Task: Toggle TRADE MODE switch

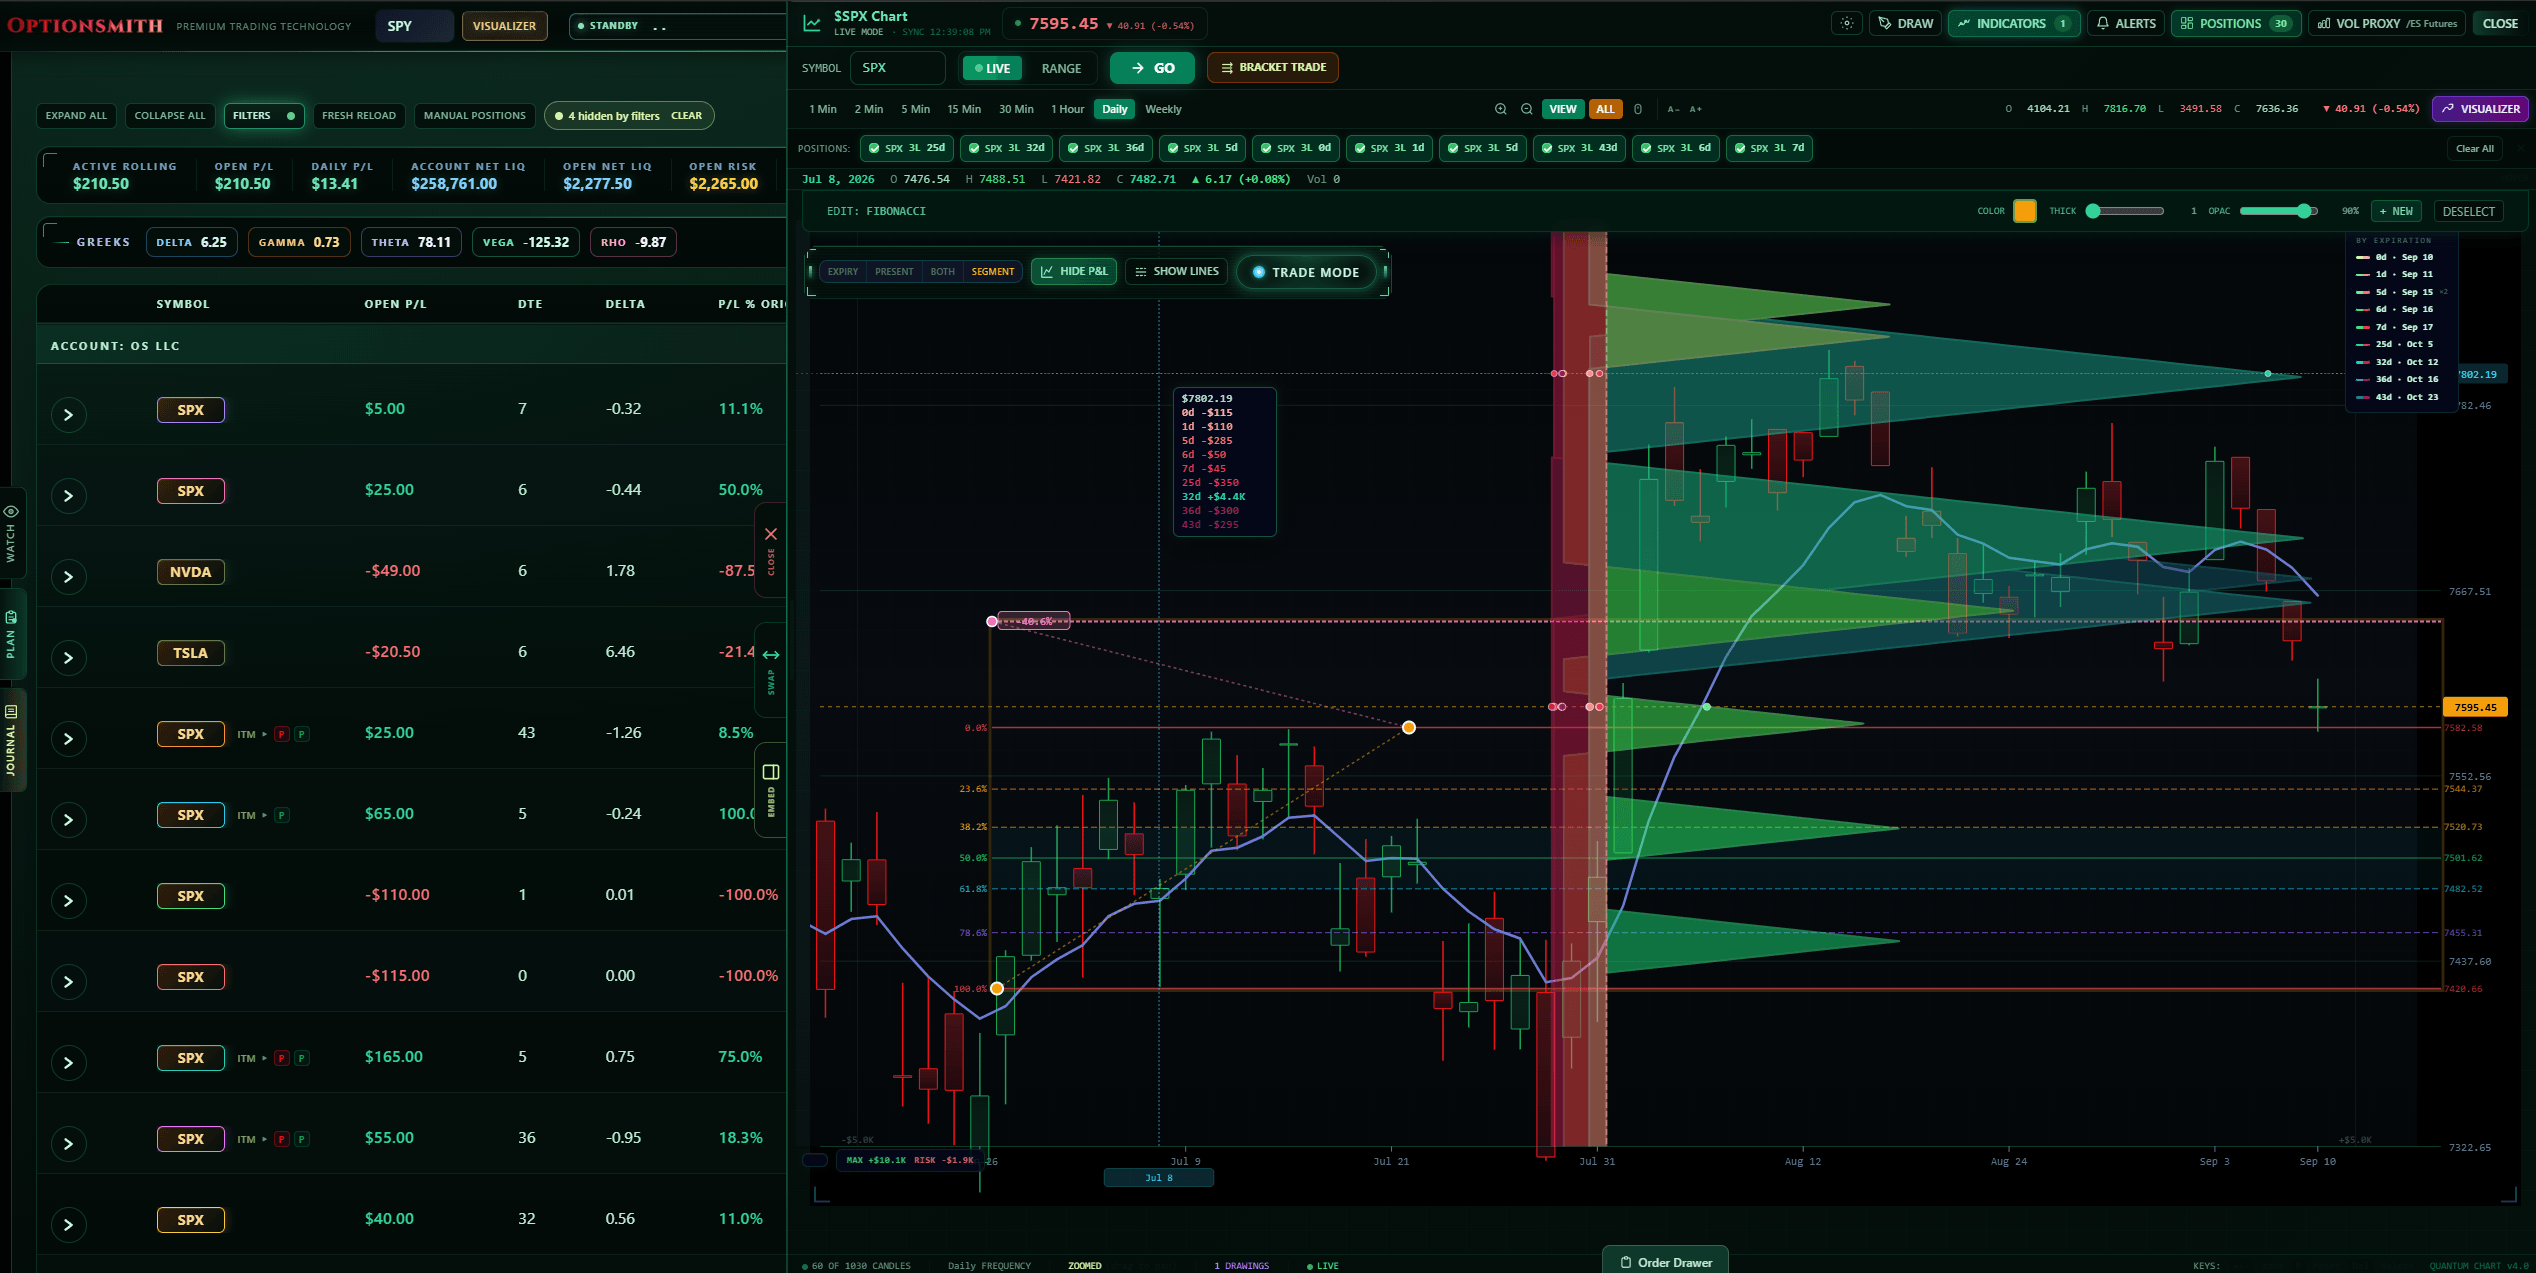Action: (1306, 272)
